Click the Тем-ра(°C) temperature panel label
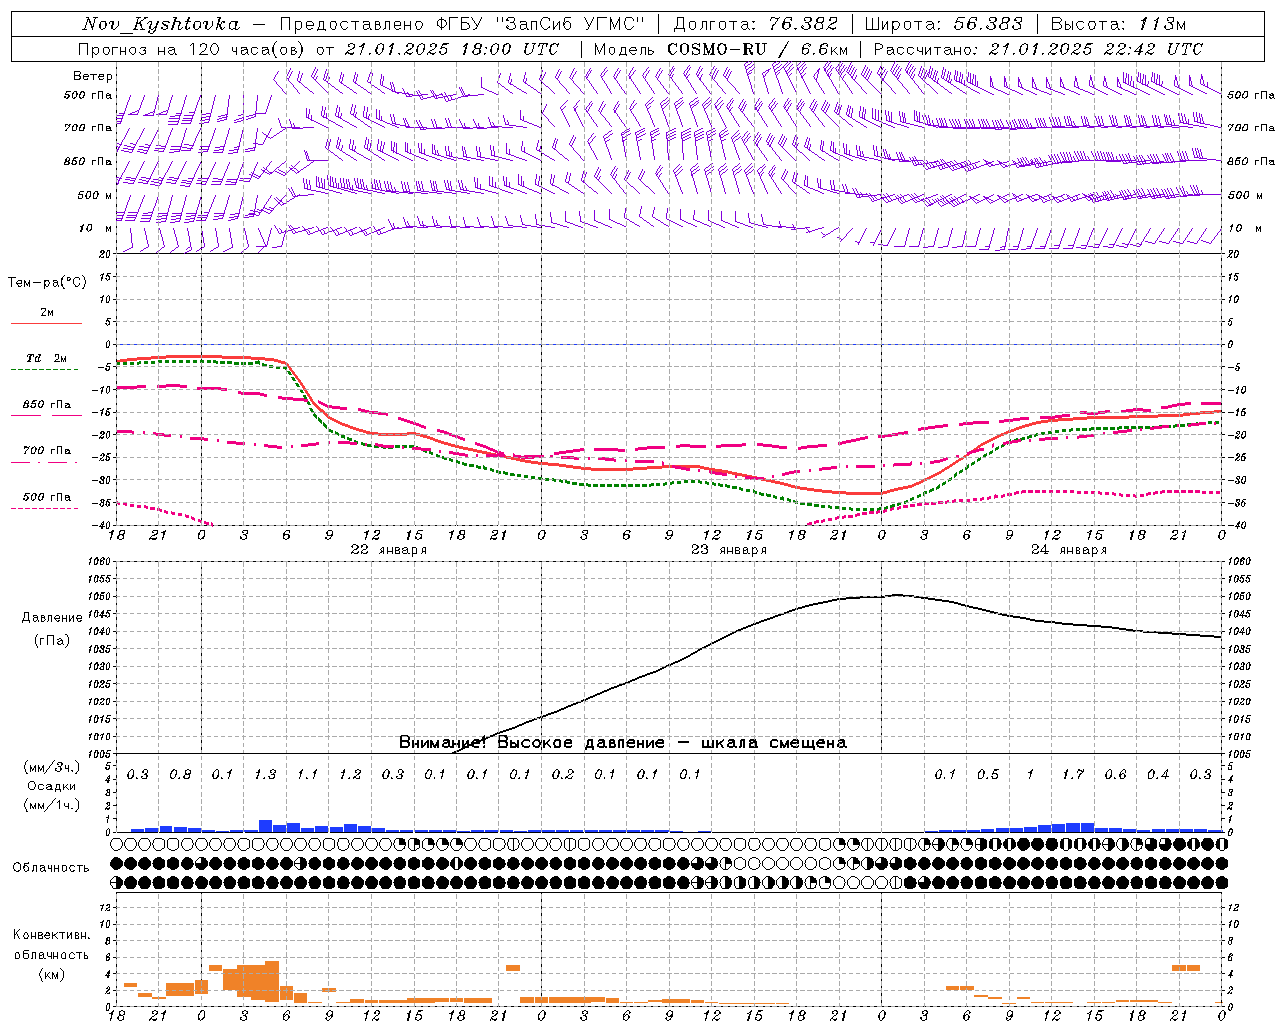Image resolution: width=1280 pixels, height=1024 pixels. click(47, 283)
